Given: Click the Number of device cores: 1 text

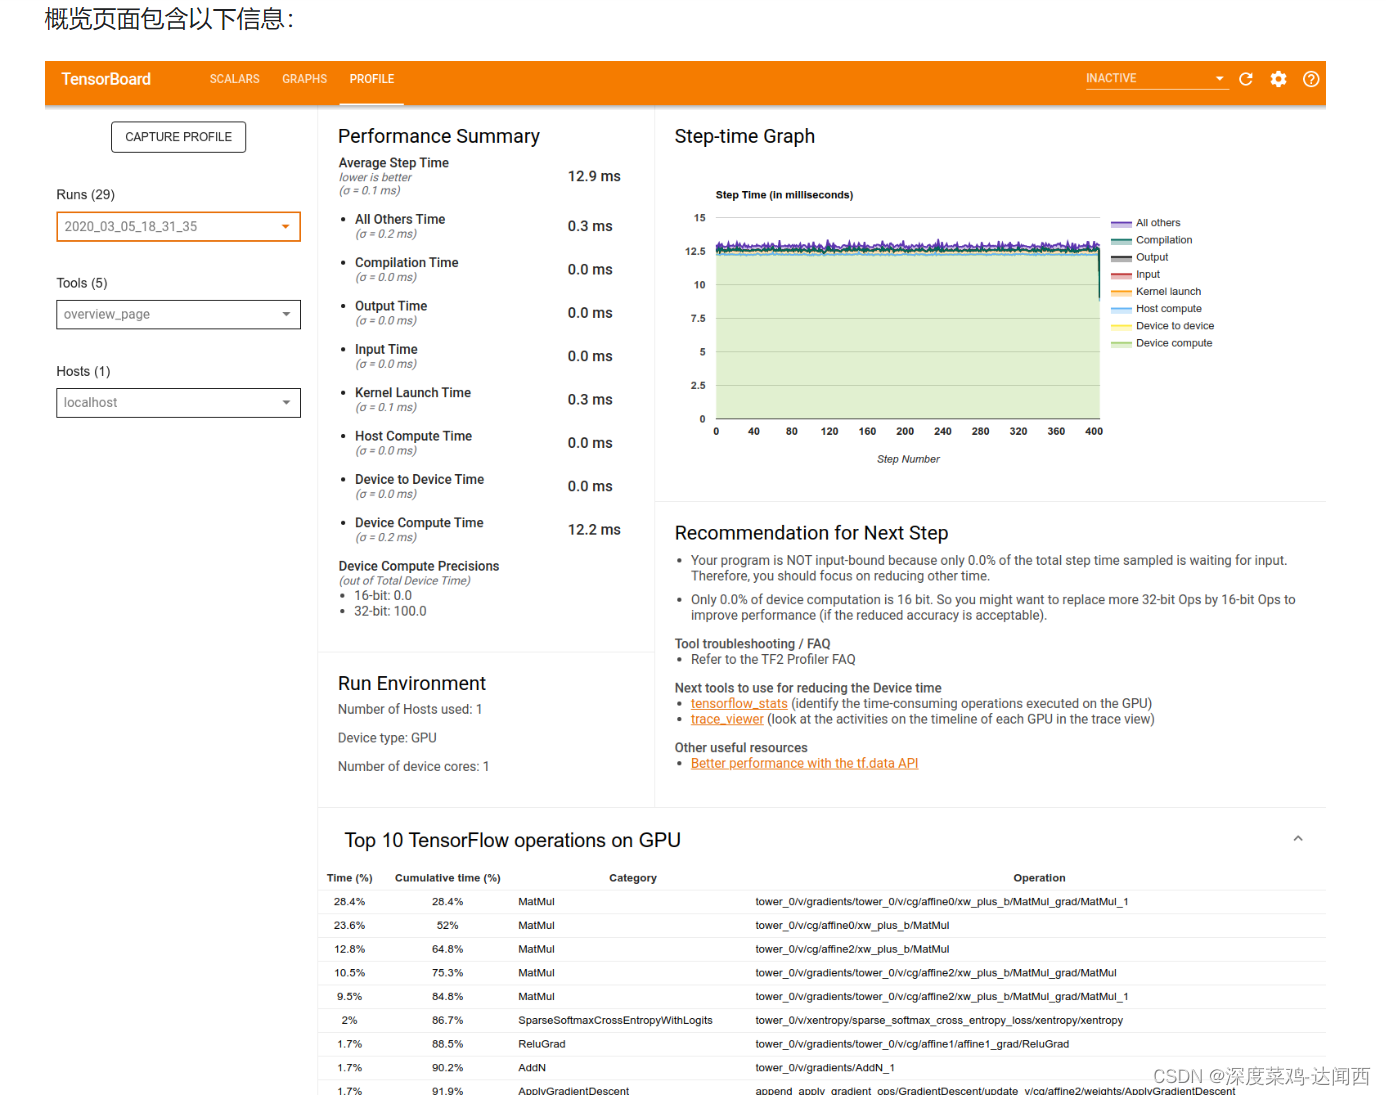Looking at the screenshot, I should point(413,767).
